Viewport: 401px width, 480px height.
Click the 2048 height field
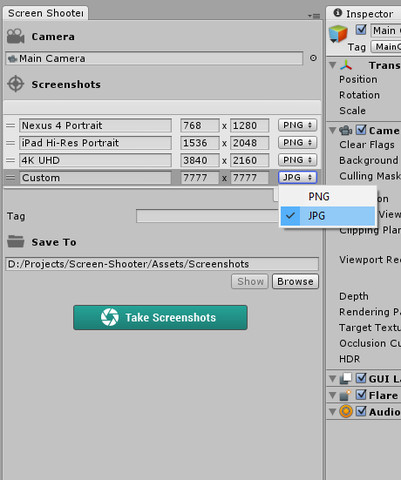pyautogui.click(x=249, y=143)
